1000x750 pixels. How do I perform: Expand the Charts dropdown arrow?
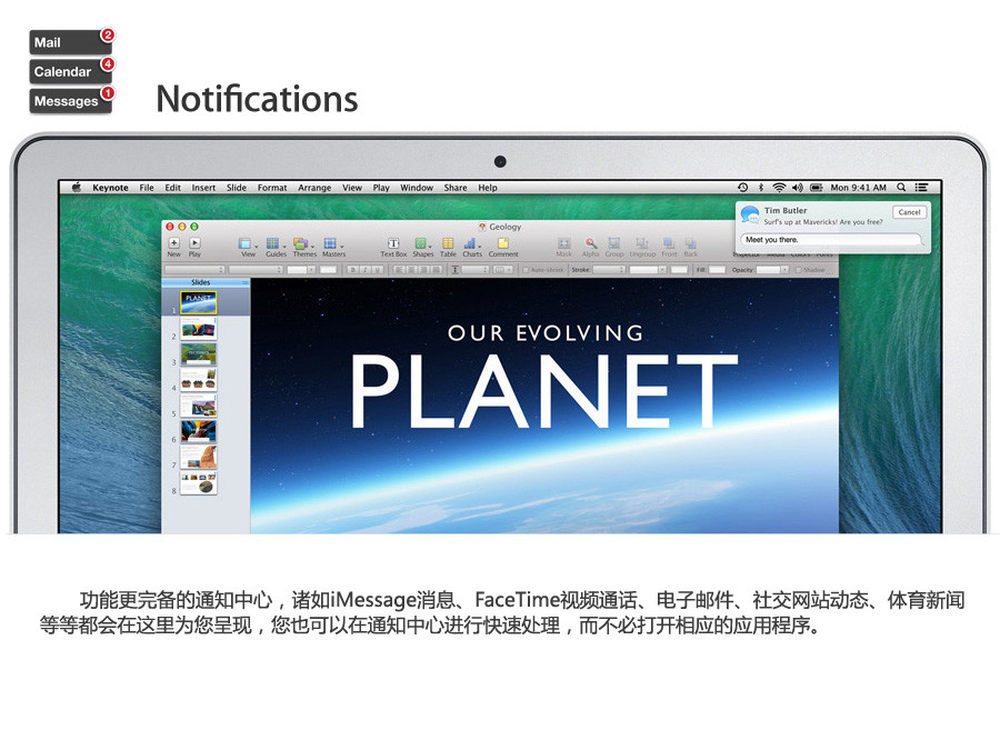(x=480, y=246)
